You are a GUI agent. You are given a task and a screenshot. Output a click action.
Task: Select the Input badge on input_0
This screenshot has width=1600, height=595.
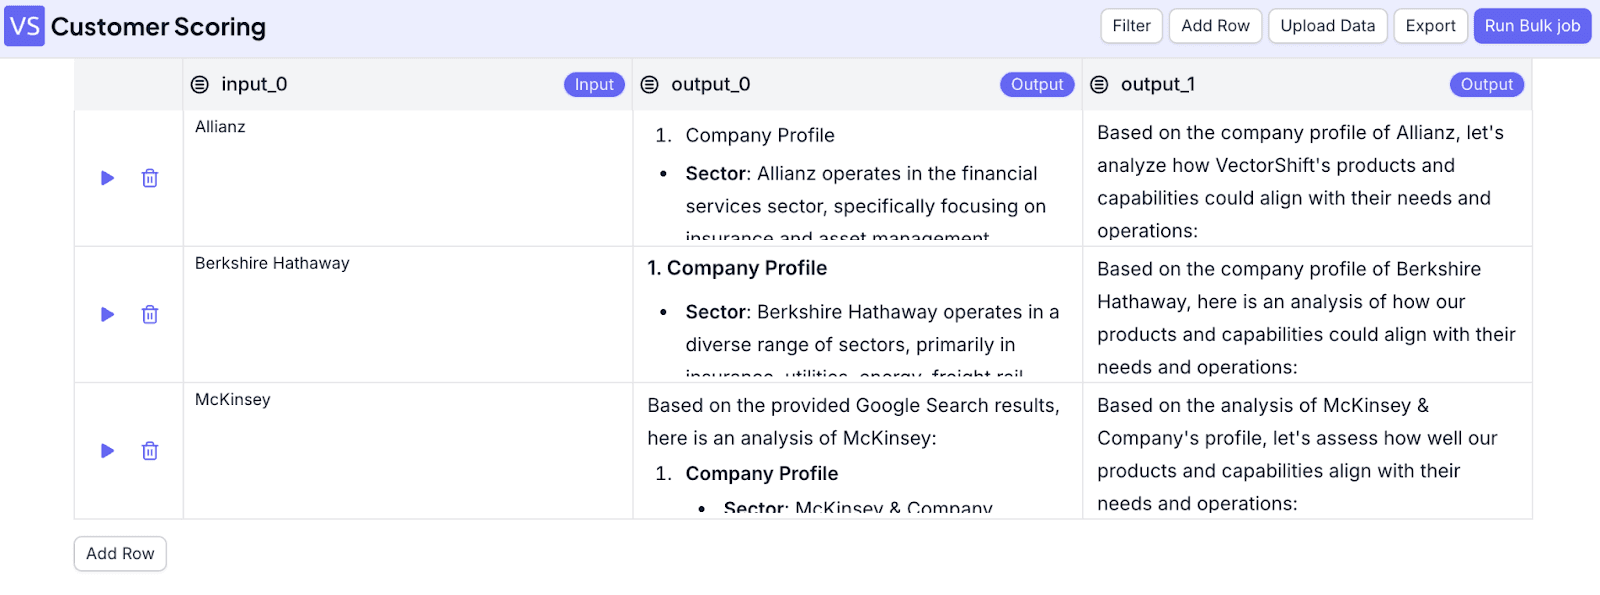coord(594,85)
